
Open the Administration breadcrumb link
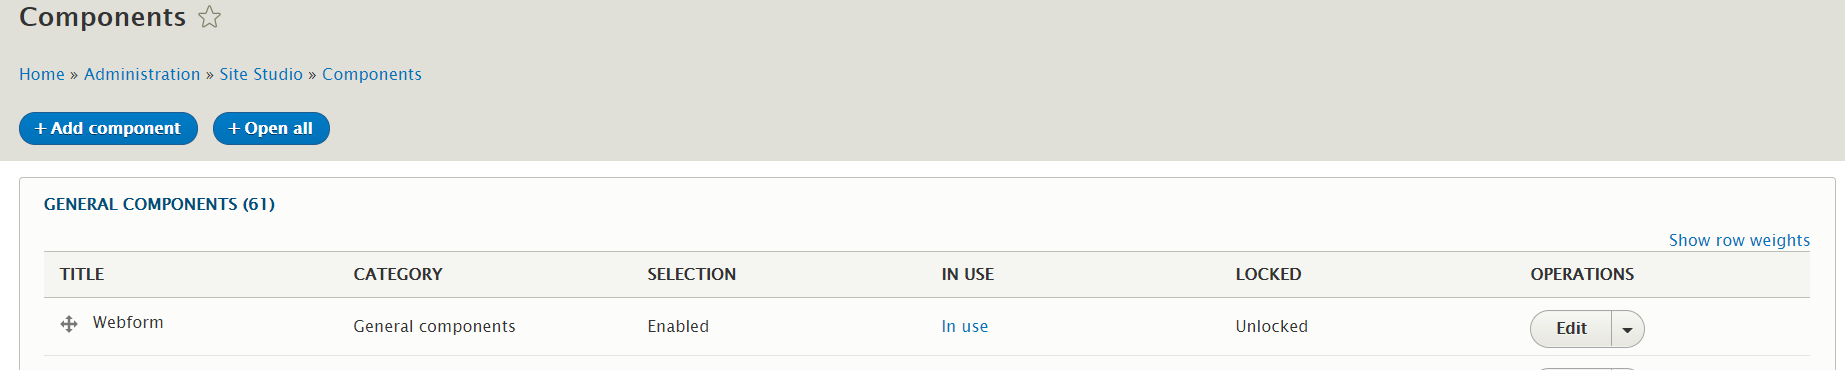[x=142, y=74]
